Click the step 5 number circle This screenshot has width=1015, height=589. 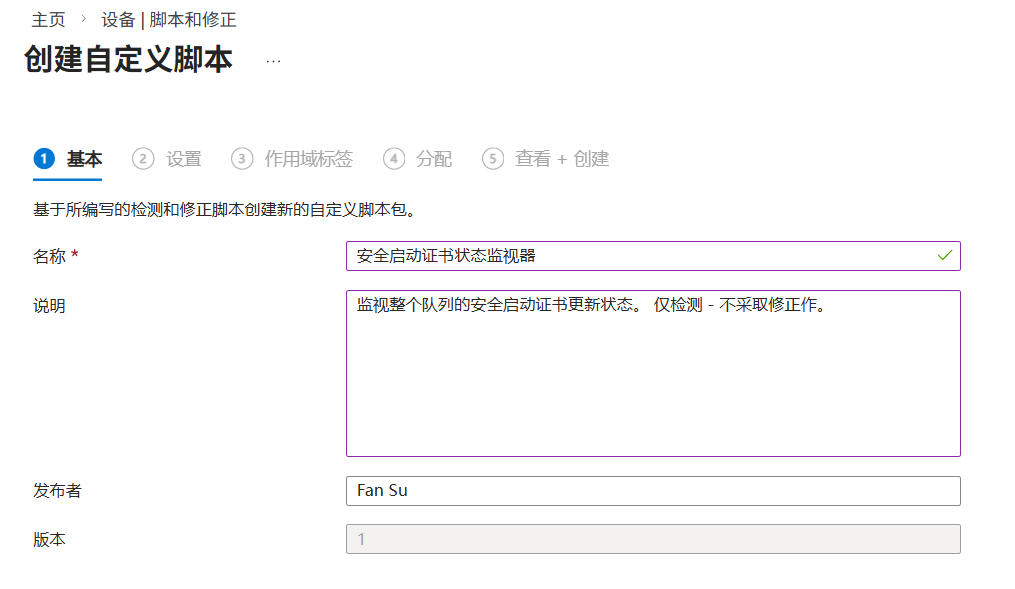493,159
